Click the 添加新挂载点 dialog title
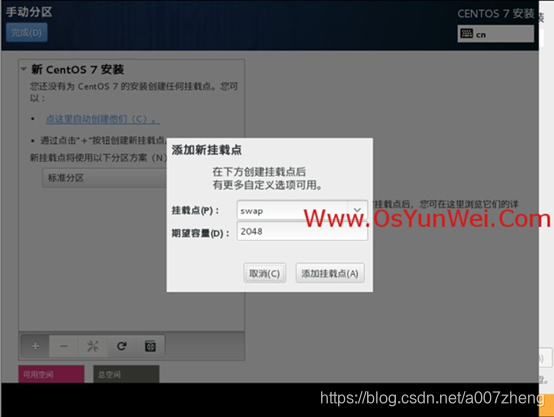 pyautogui.click(x=207, y=150)
